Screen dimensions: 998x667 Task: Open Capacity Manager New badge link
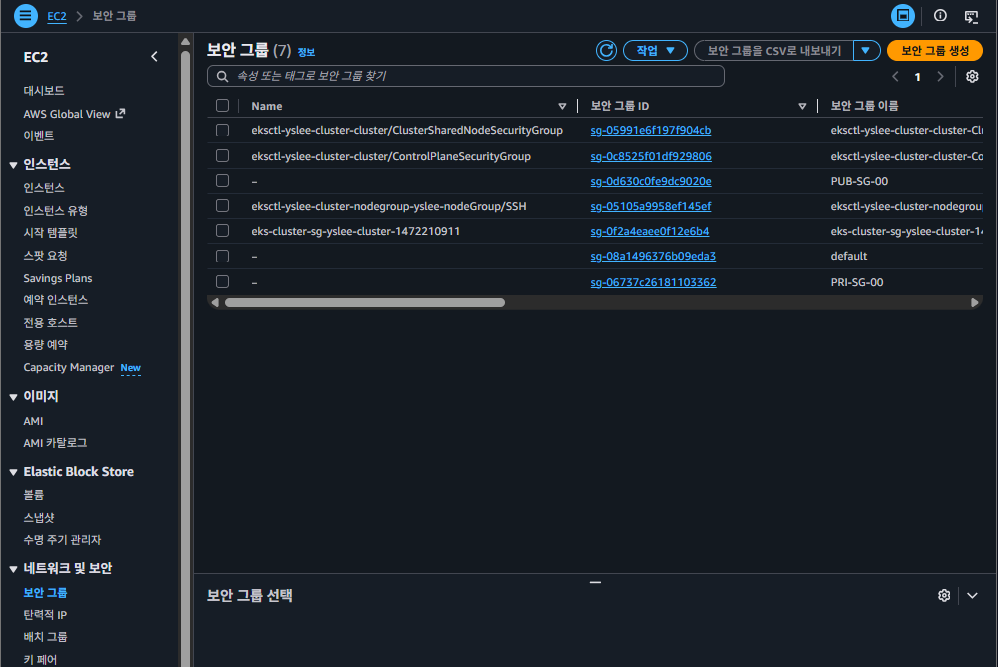point(130,368)
